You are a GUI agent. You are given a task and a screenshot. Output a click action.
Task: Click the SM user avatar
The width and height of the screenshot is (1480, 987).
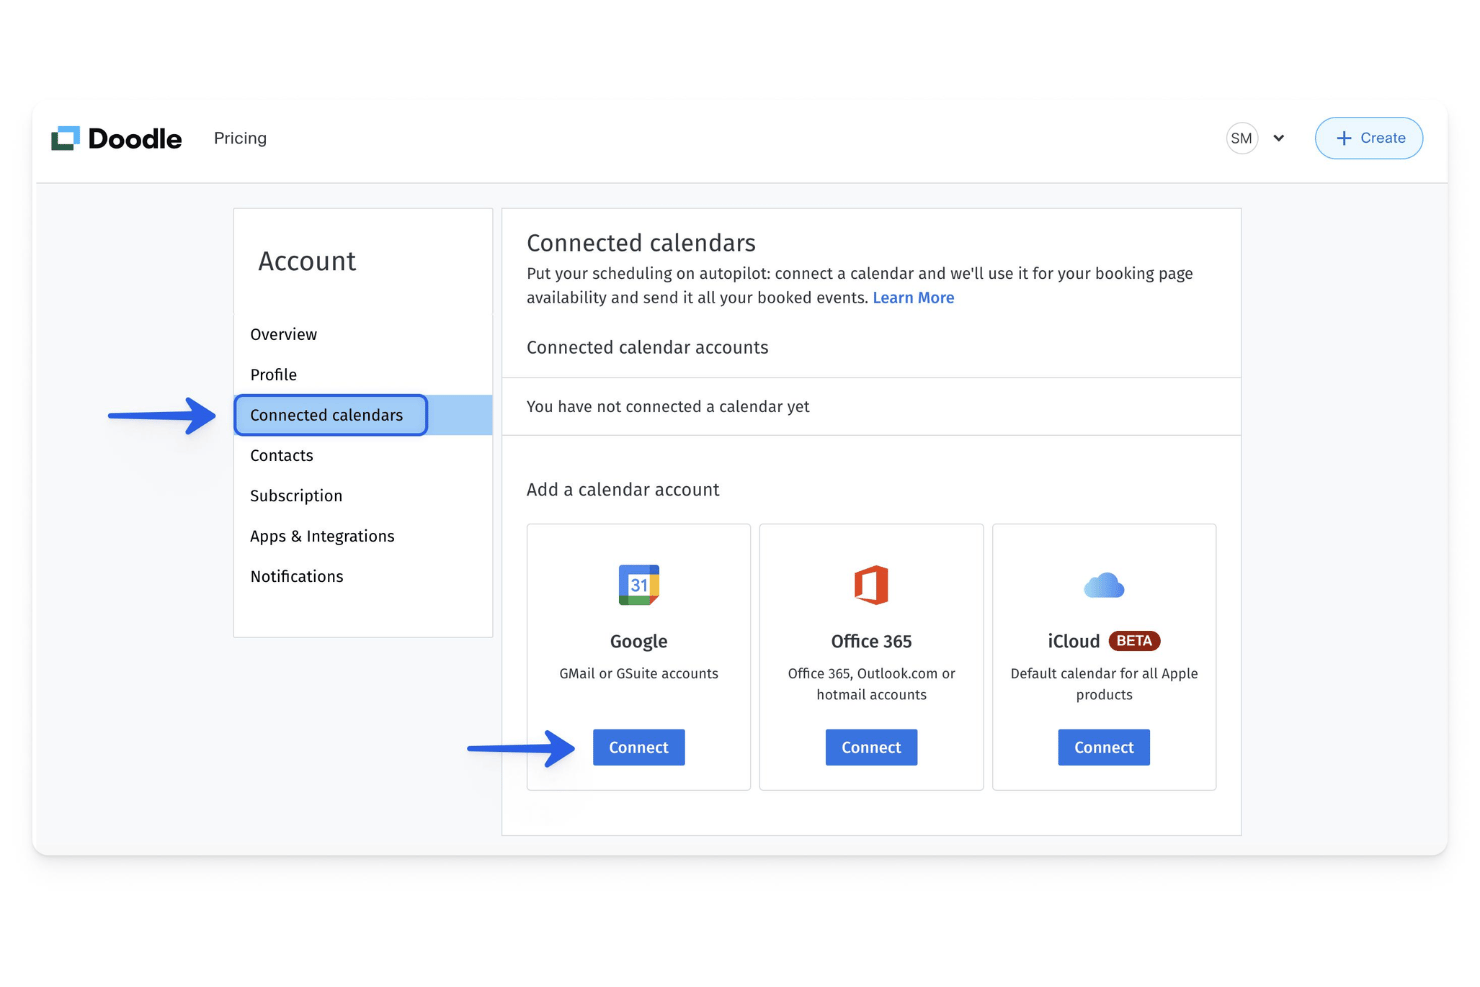(x=1241, y=138)
